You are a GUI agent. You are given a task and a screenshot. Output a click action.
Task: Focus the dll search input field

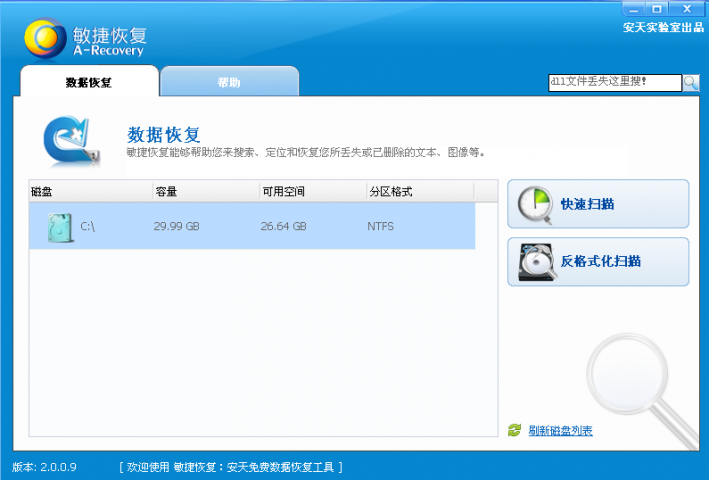click(x=614, y=83)
